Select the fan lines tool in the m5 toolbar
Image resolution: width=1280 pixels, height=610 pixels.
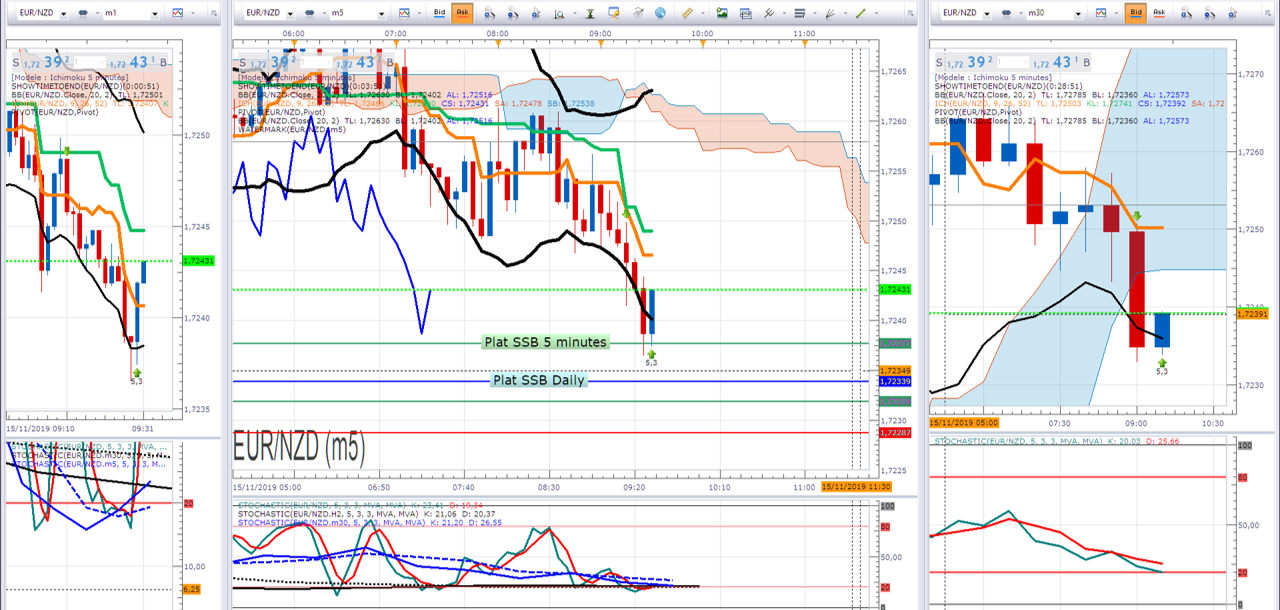point(830,13)
